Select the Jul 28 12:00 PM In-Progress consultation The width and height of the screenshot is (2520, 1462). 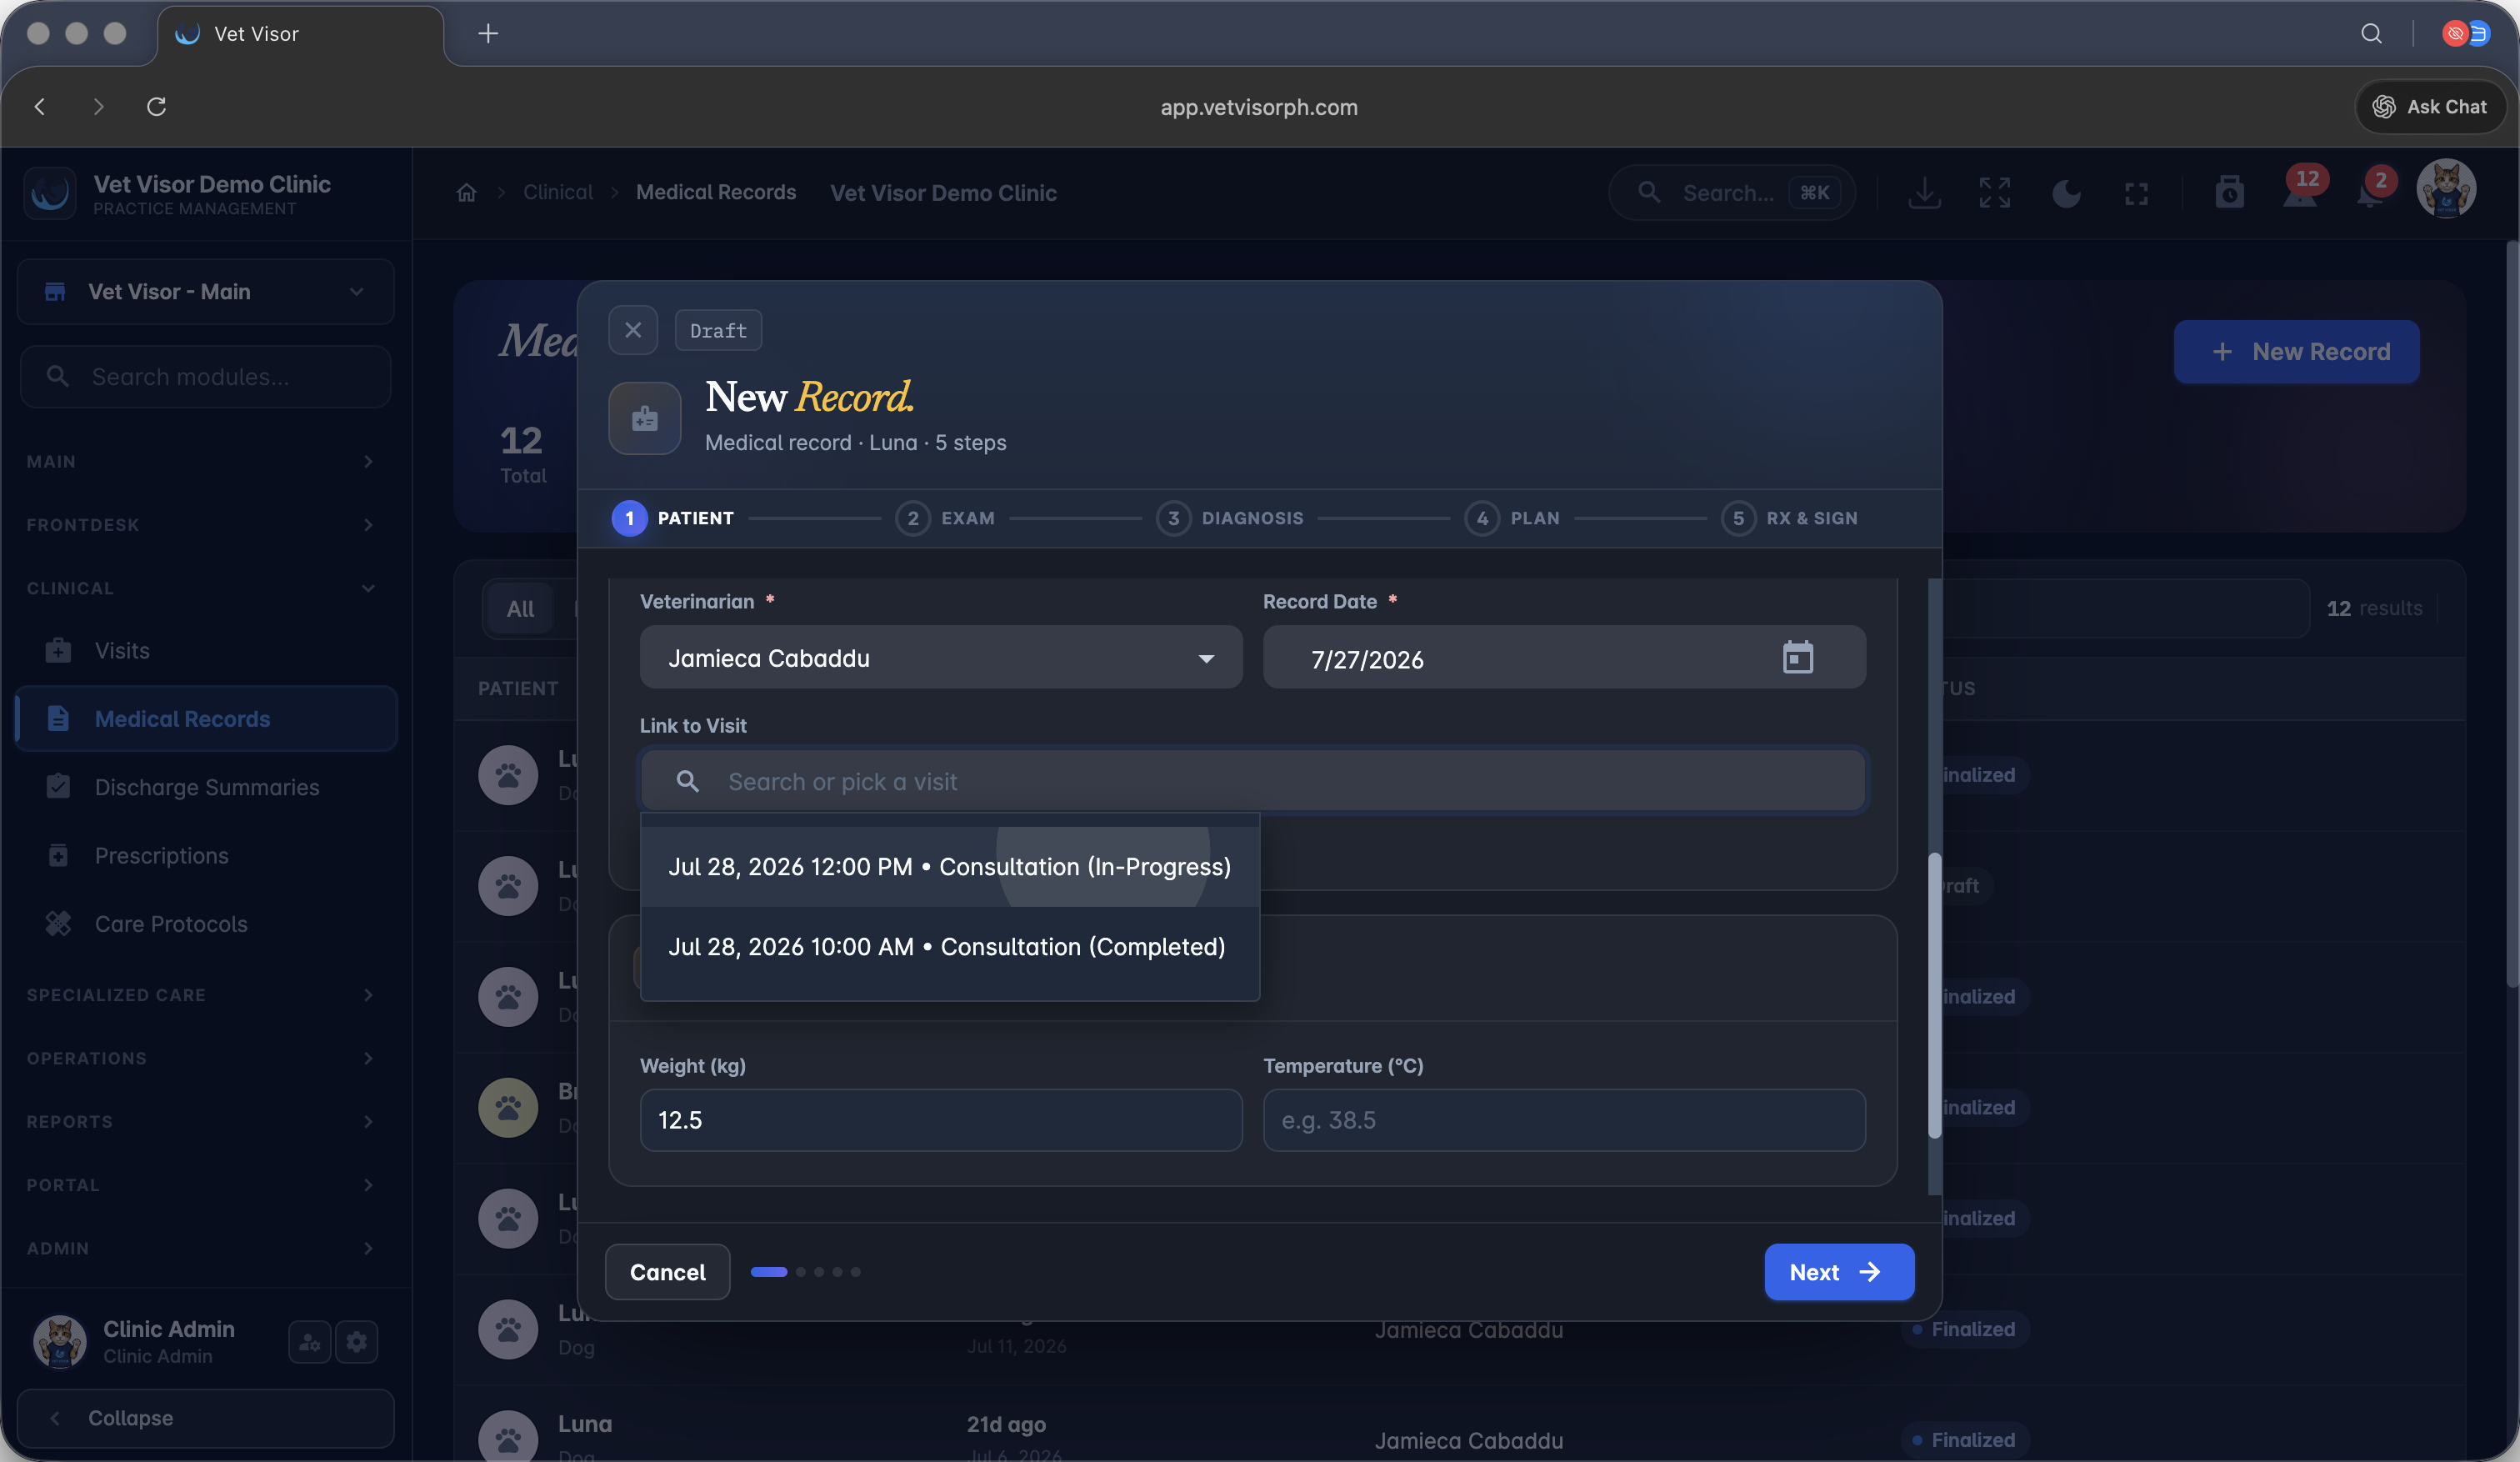[x=949, y=866]
